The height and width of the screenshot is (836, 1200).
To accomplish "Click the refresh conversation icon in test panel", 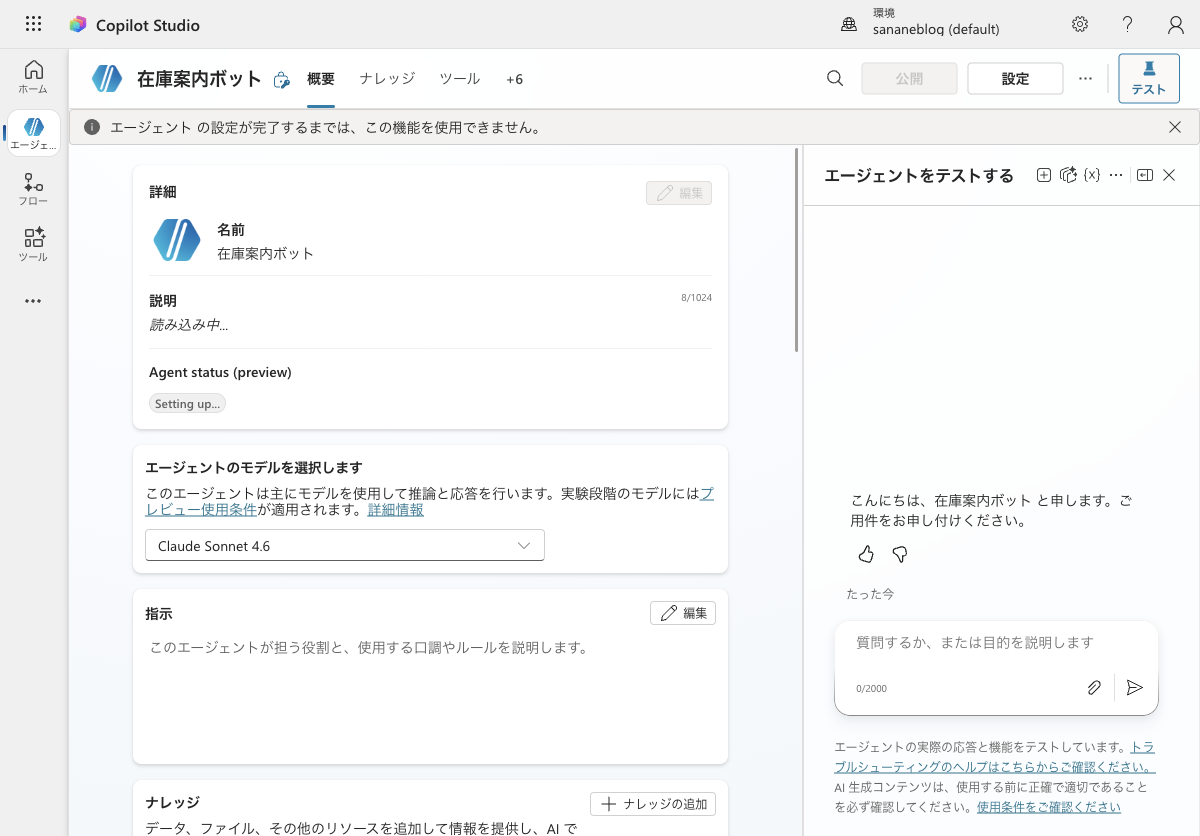I will point(1068,175).
